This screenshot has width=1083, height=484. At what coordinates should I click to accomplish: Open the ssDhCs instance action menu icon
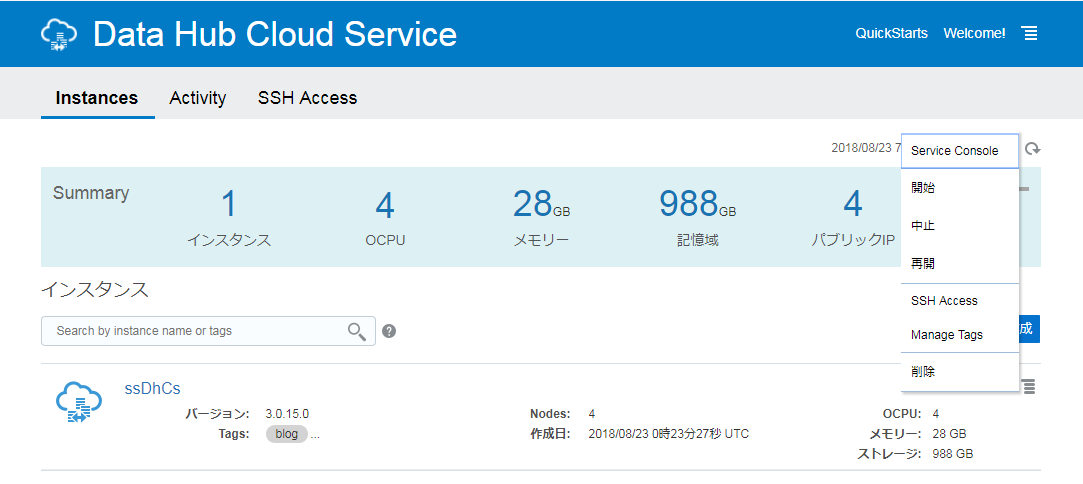click(1029, 387)
